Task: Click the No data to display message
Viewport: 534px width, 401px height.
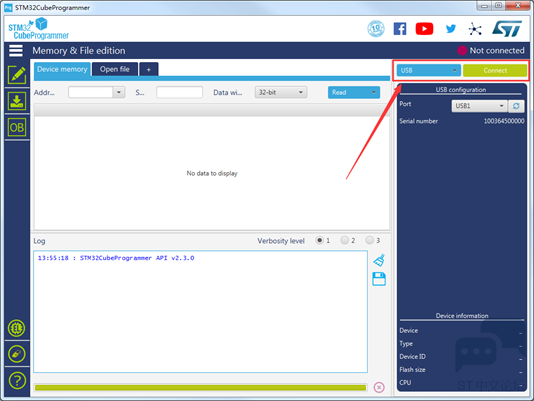Action: [x=212, y=173]
